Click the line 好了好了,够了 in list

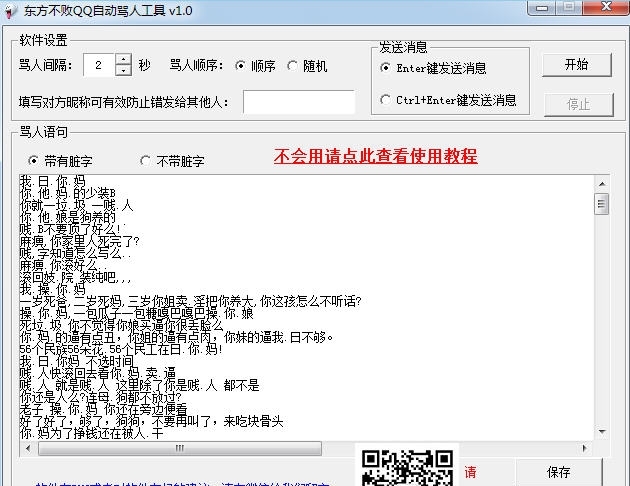point(151,421)
